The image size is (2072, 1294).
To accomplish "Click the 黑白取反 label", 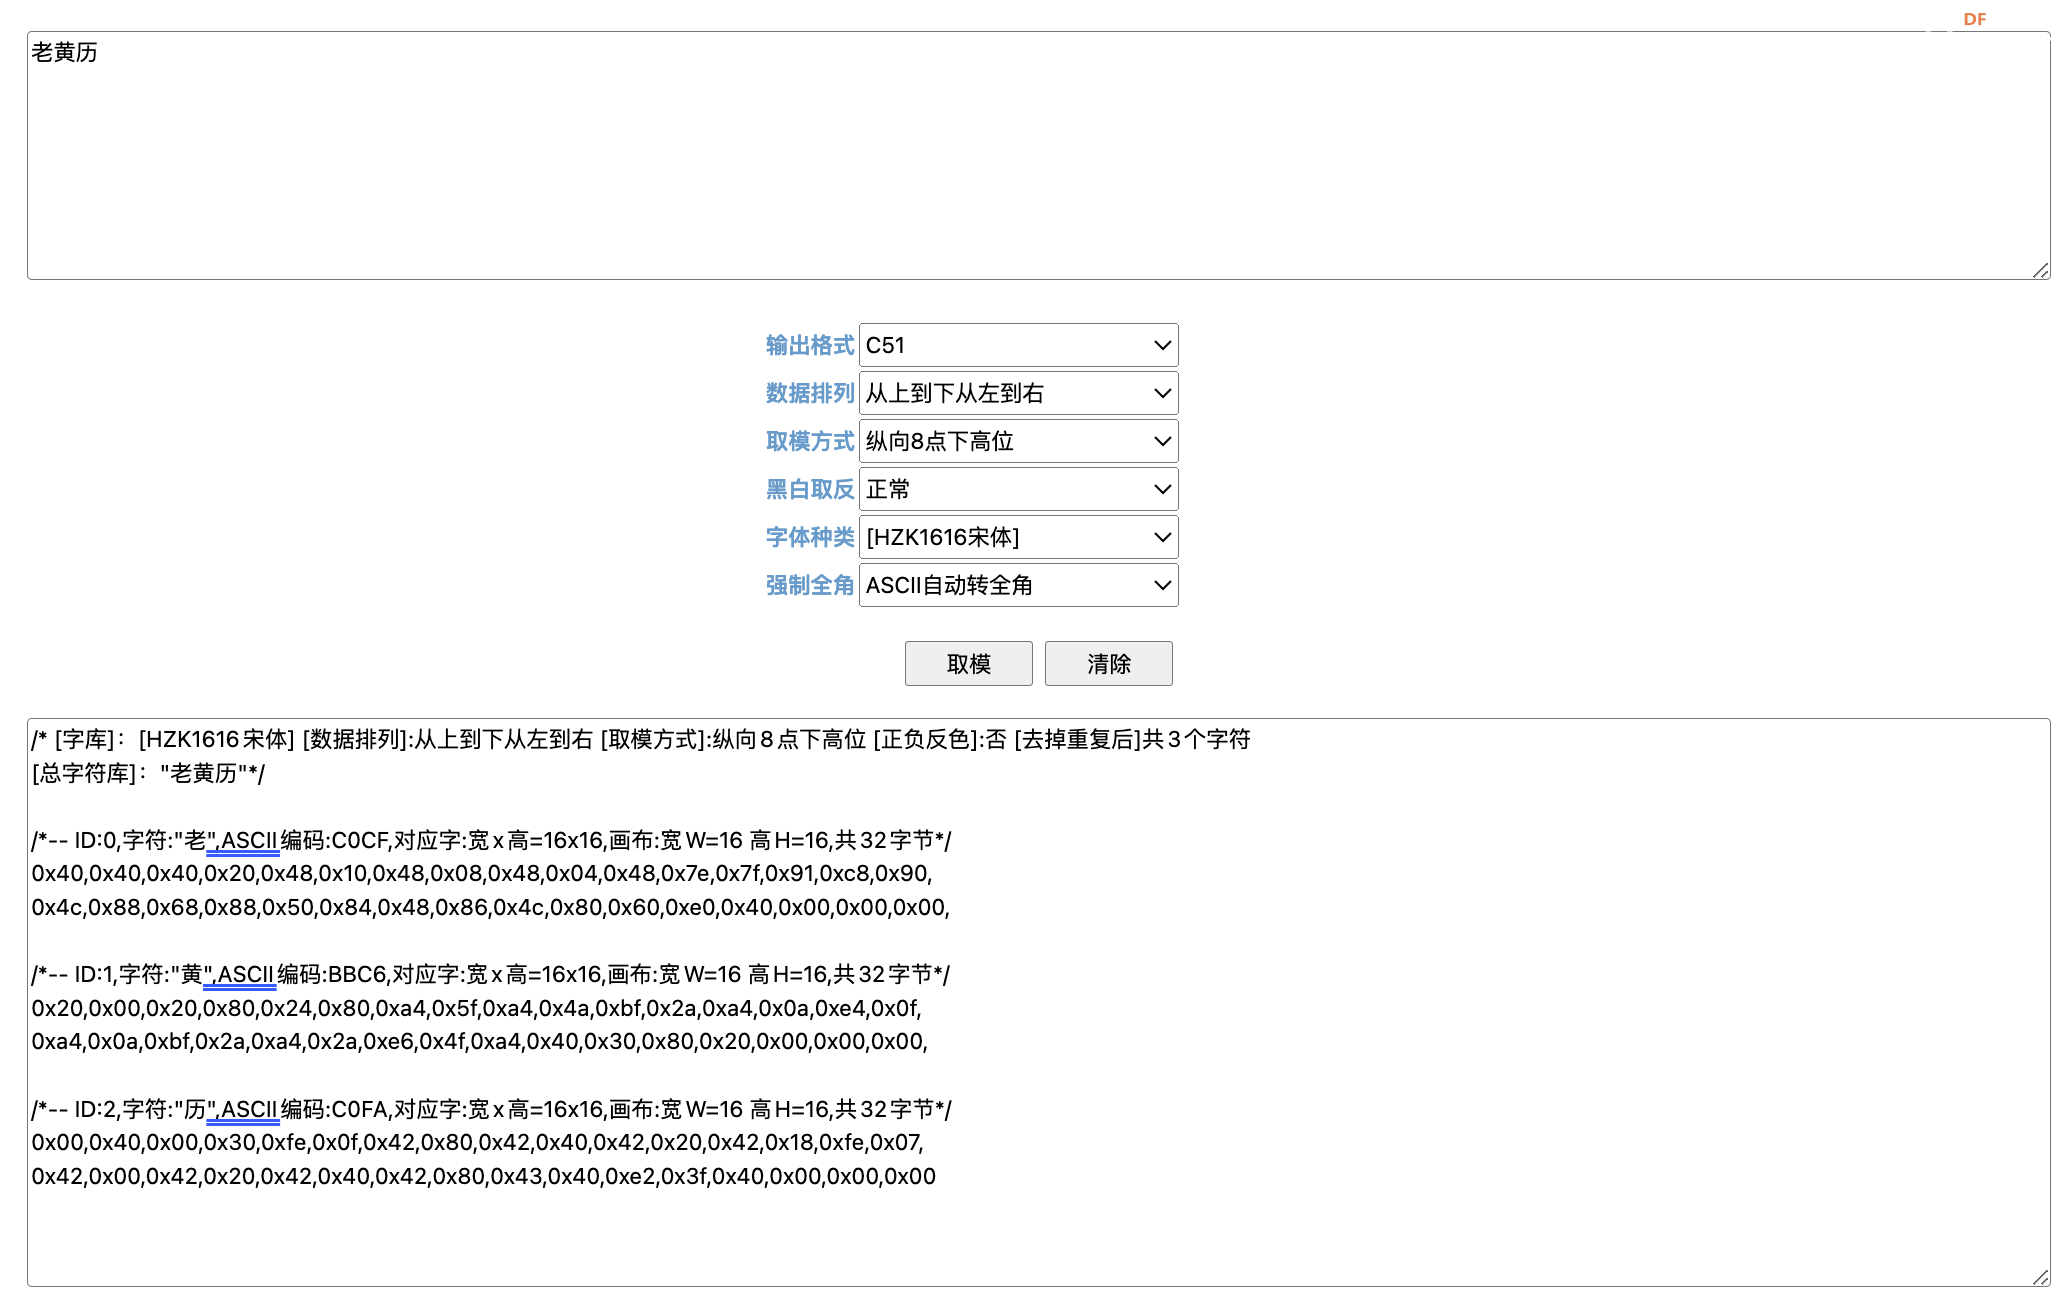I will (x=810, y=489).
